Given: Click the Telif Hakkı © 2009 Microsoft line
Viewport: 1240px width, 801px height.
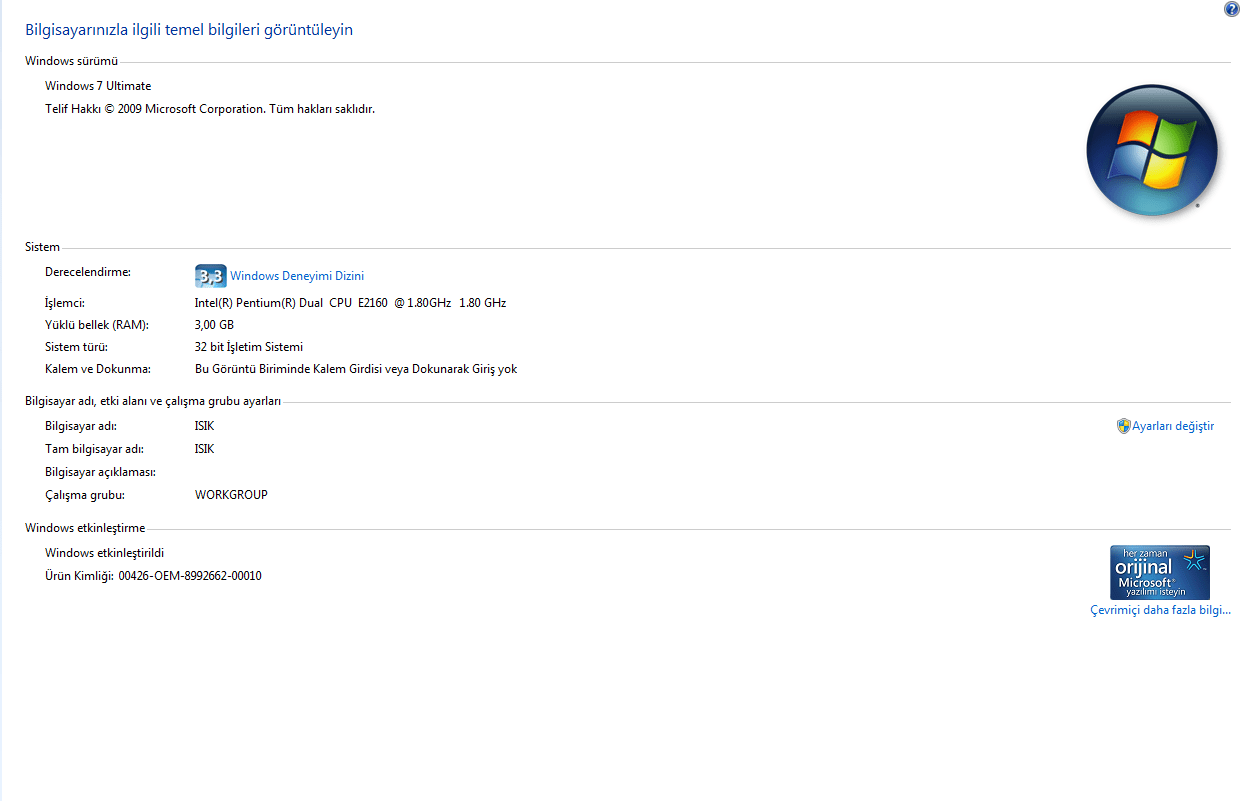Looking at the screenshot, I should [x=210, y=109].
